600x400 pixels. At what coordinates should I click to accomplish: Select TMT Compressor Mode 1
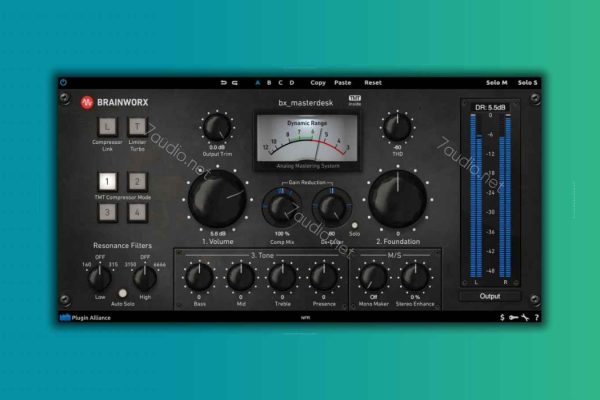click(x=108, y=181)
